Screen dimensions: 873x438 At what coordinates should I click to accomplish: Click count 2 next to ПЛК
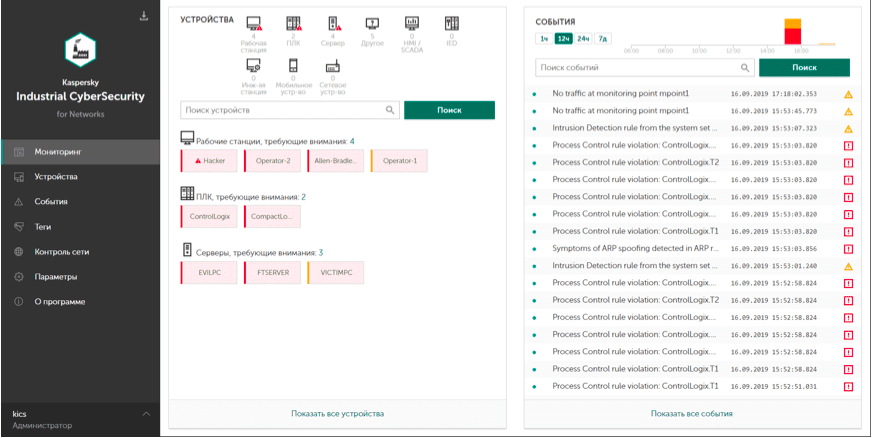point(303,197)
